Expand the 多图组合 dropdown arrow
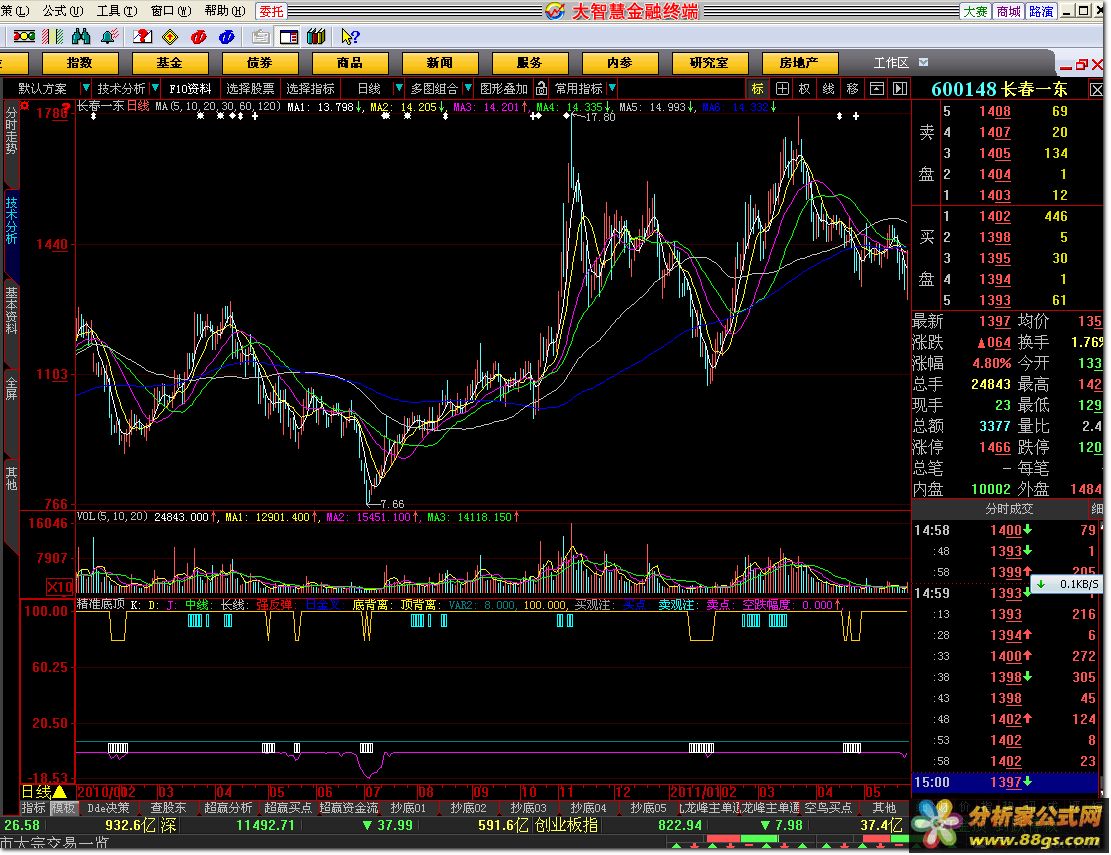 coord(468,88)
